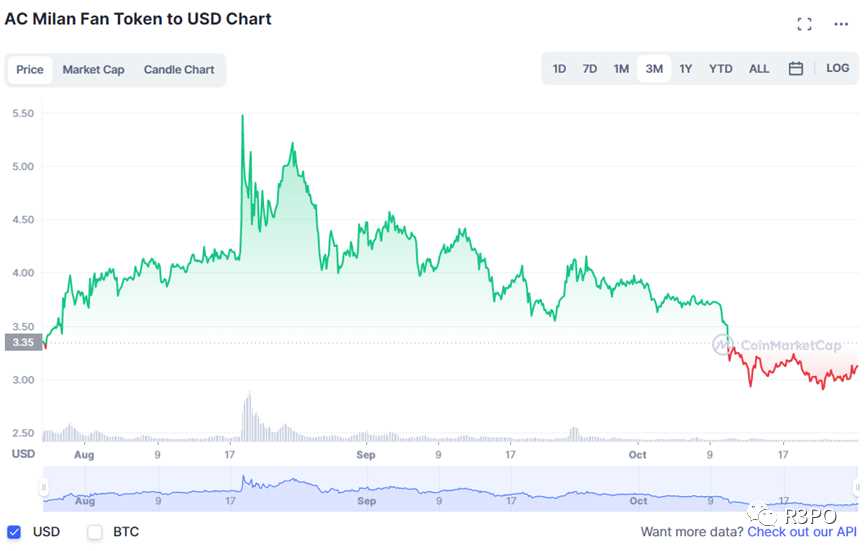865x551 pixels.
Task: Switch to the Candle Chart tab
Action: coord(179,70)
